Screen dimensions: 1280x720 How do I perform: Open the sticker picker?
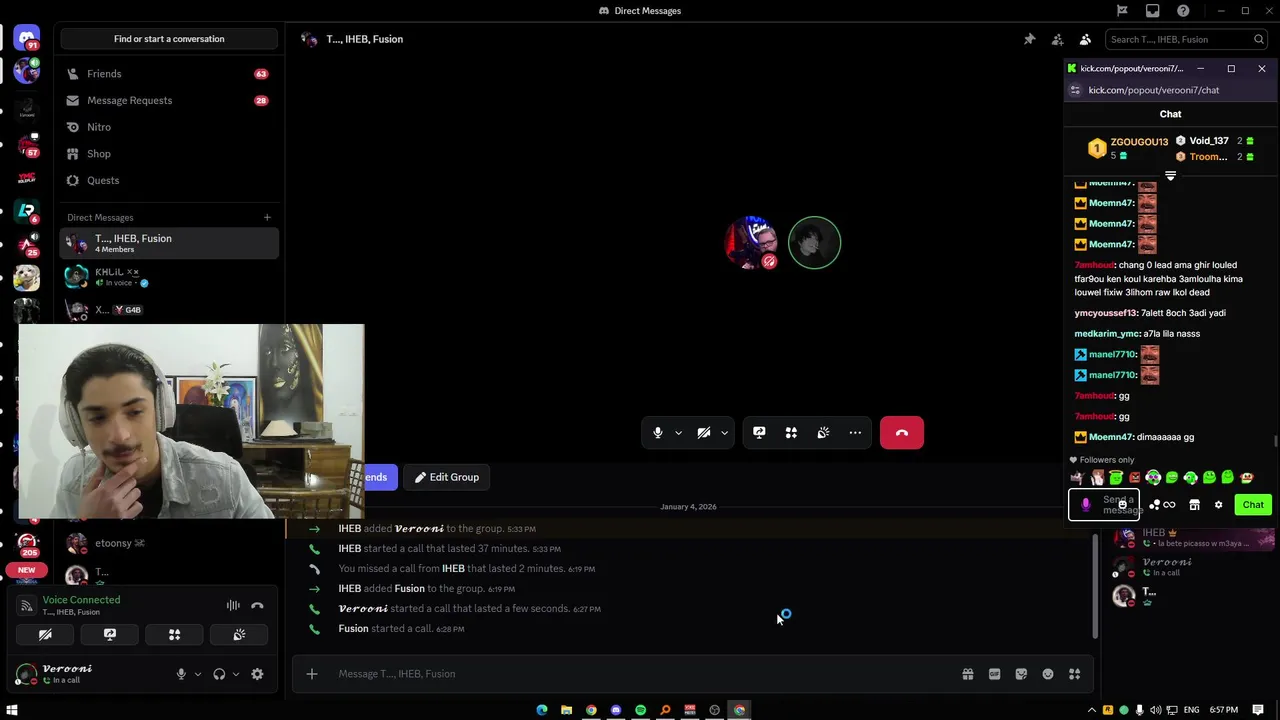coord(1021,674)
